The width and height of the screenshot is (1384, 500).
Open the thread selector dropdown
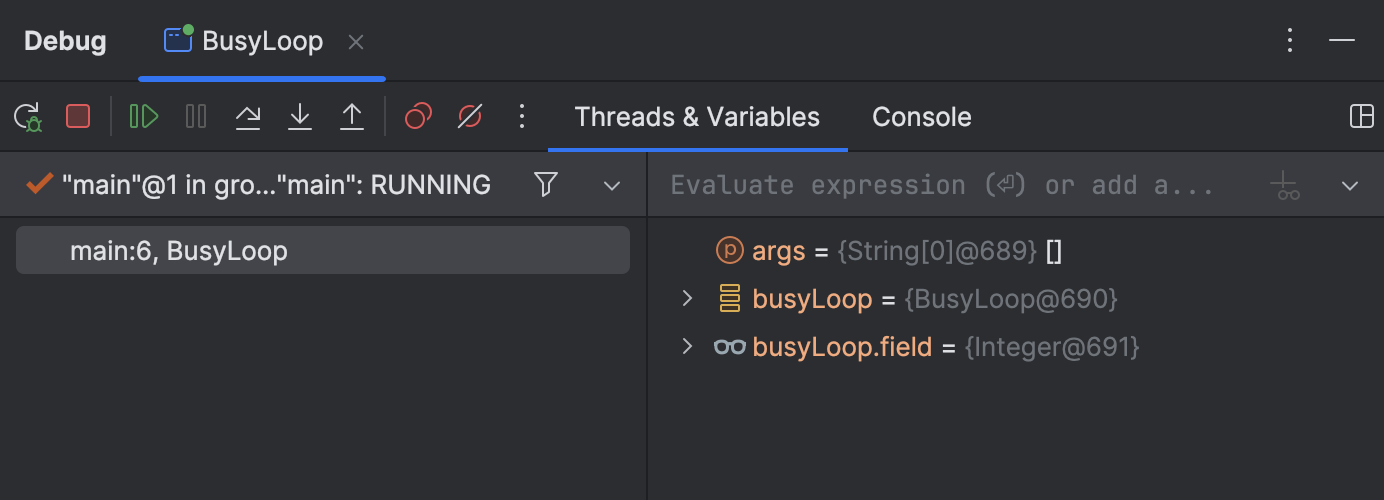(x=612, y=185)
